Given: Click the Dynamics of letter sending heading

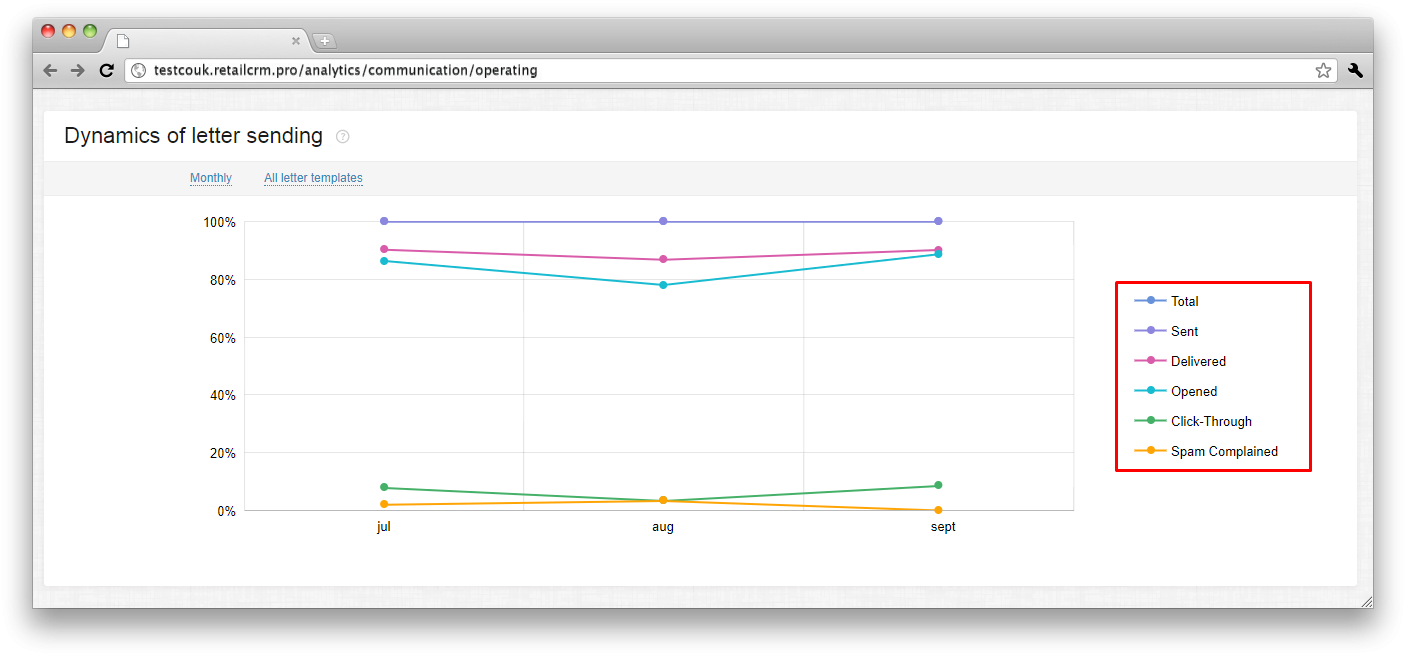Looking at the screenshot, I should pos(193,136).
